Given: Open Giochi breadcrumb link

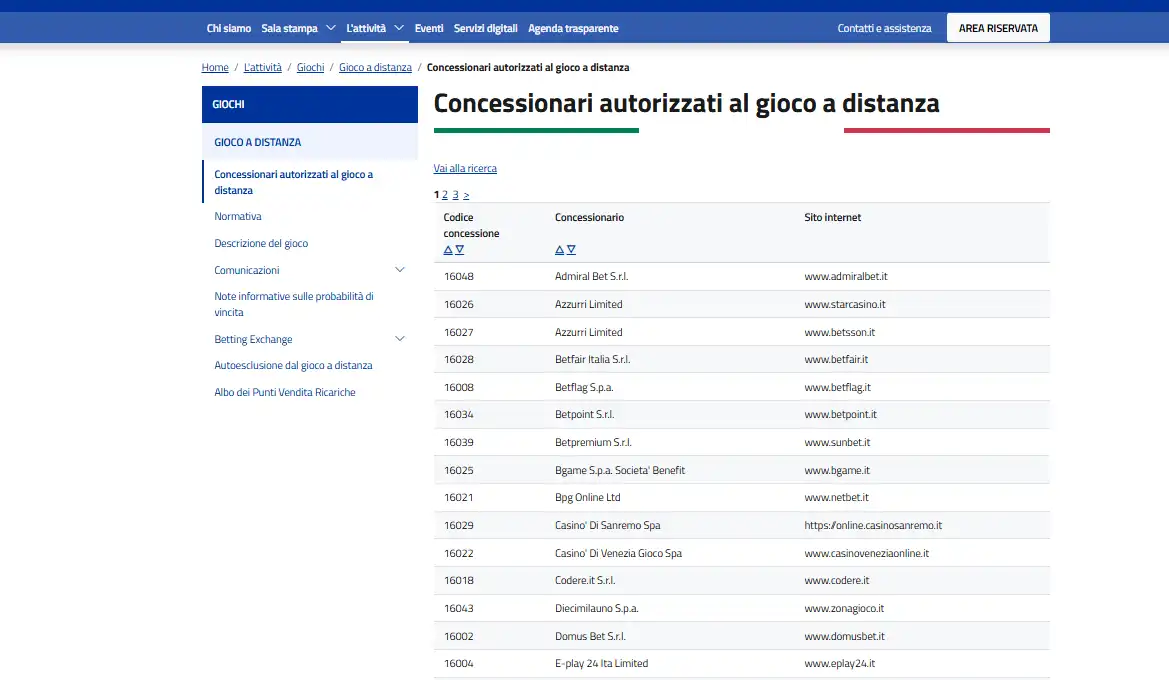Looking at the screenshot, I should (x=310, y=67).
